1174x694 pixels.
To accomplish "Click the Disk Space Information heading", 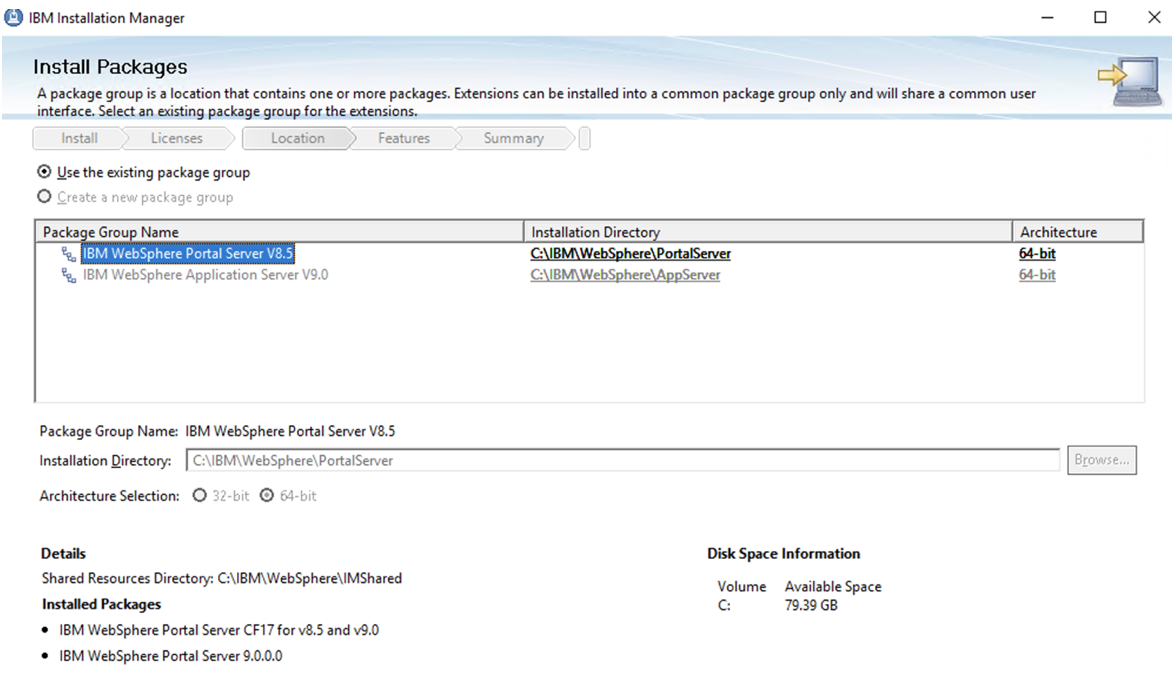I will [783, 554].
